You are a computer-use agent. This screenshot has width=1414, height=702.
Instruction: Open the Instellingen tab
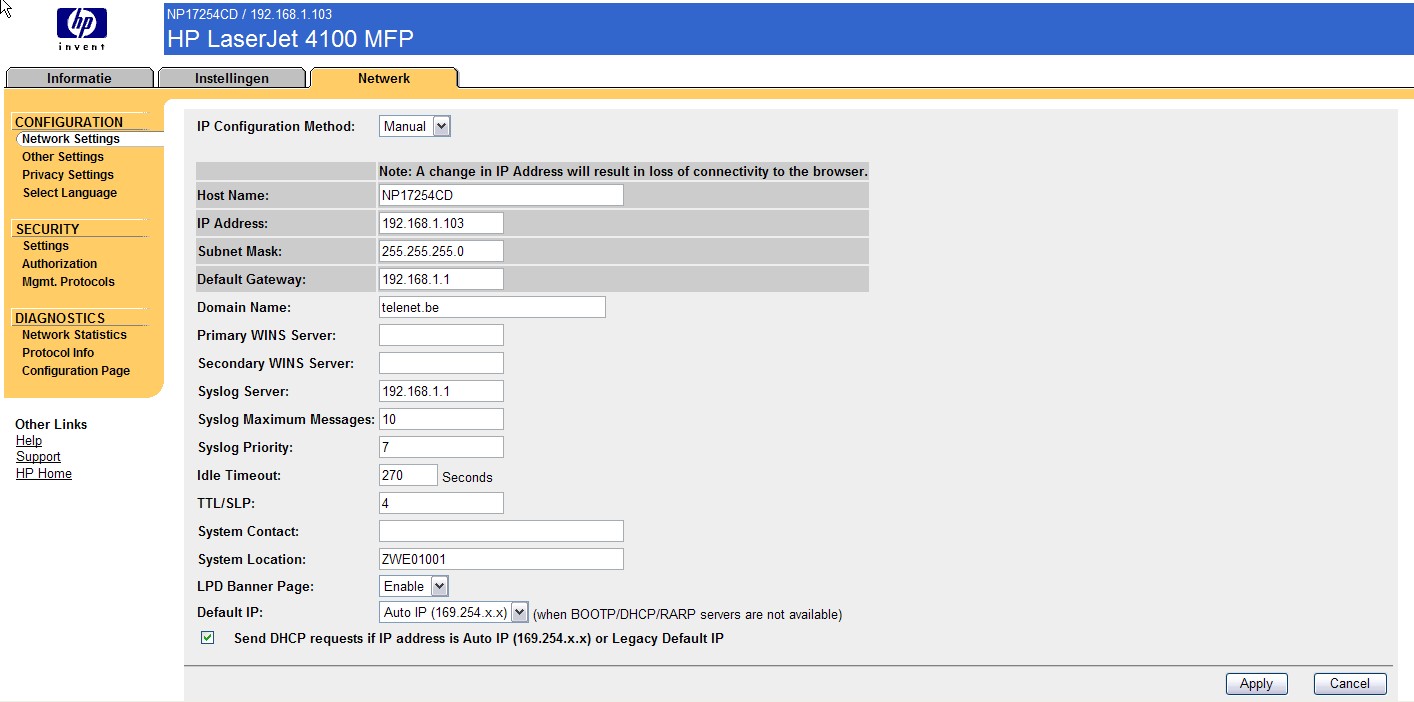(232, 78)
